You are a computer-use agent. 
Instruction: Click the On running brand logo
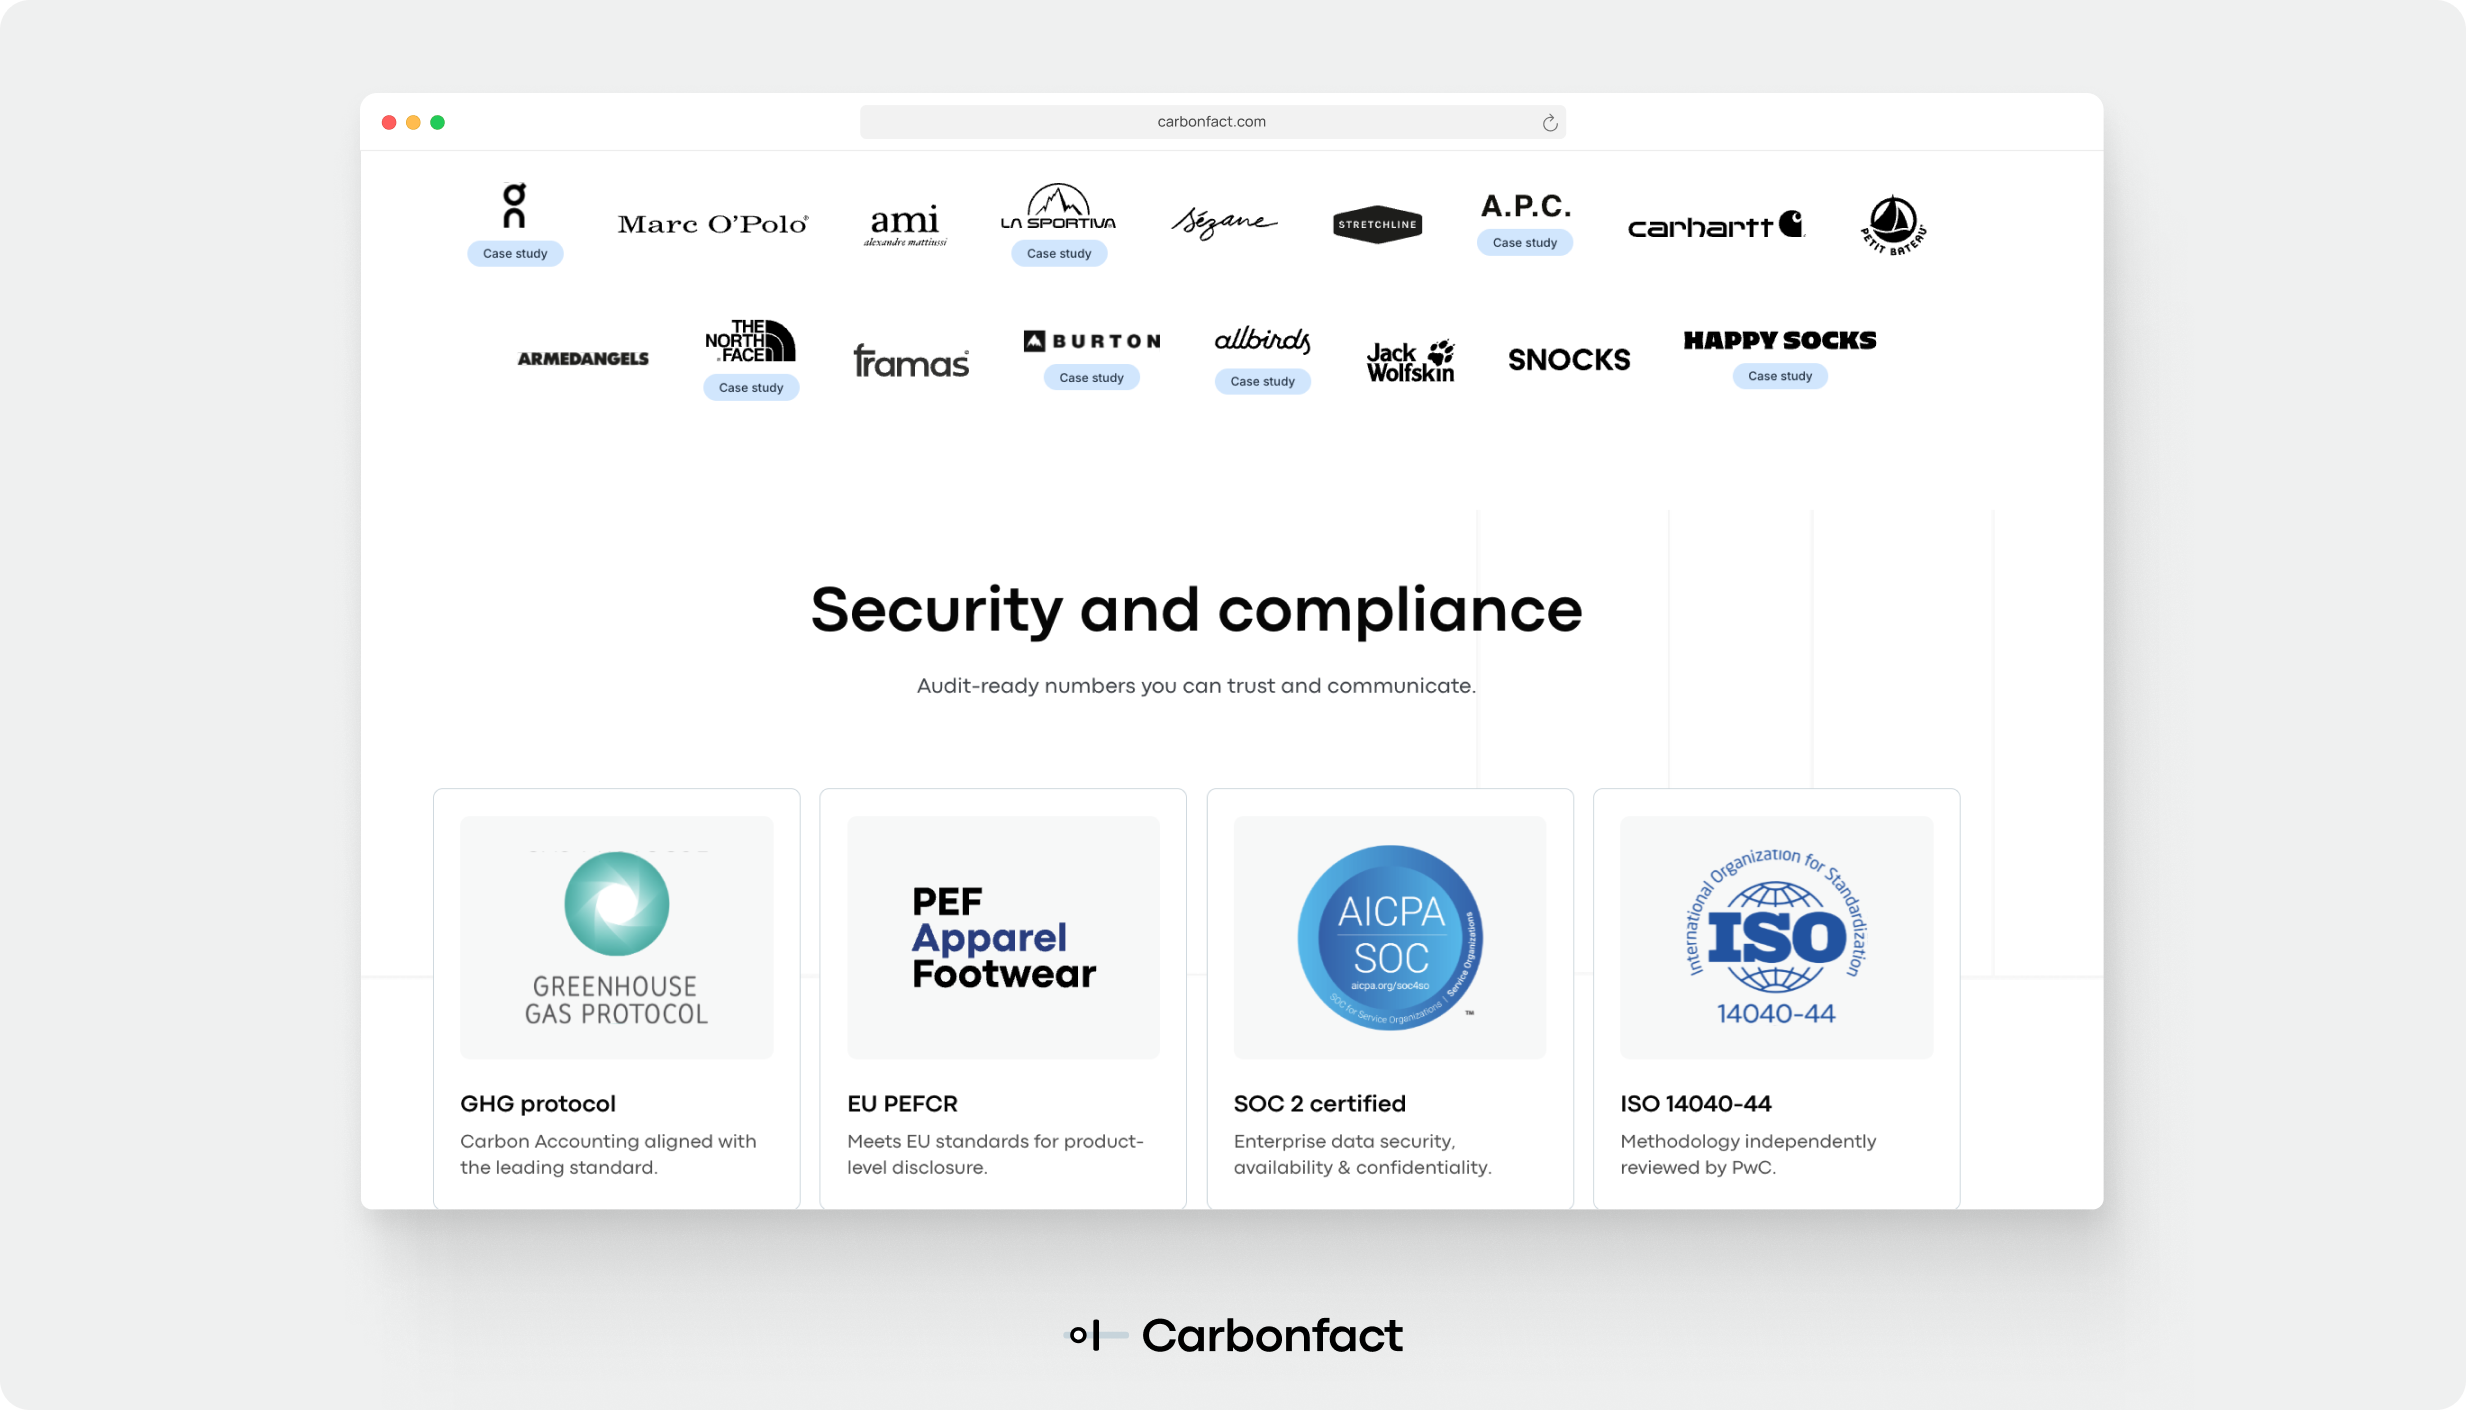pyautogui.click(x=514, y=206)
